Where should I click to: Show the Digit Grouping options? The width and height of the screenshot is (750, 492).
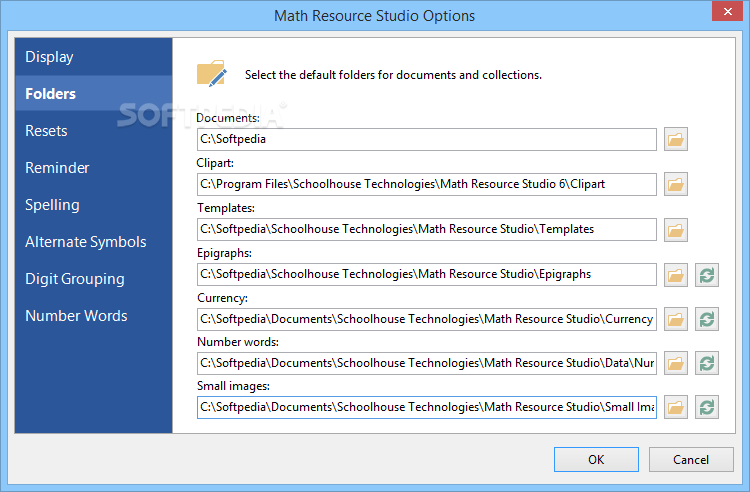click(93, 279)
